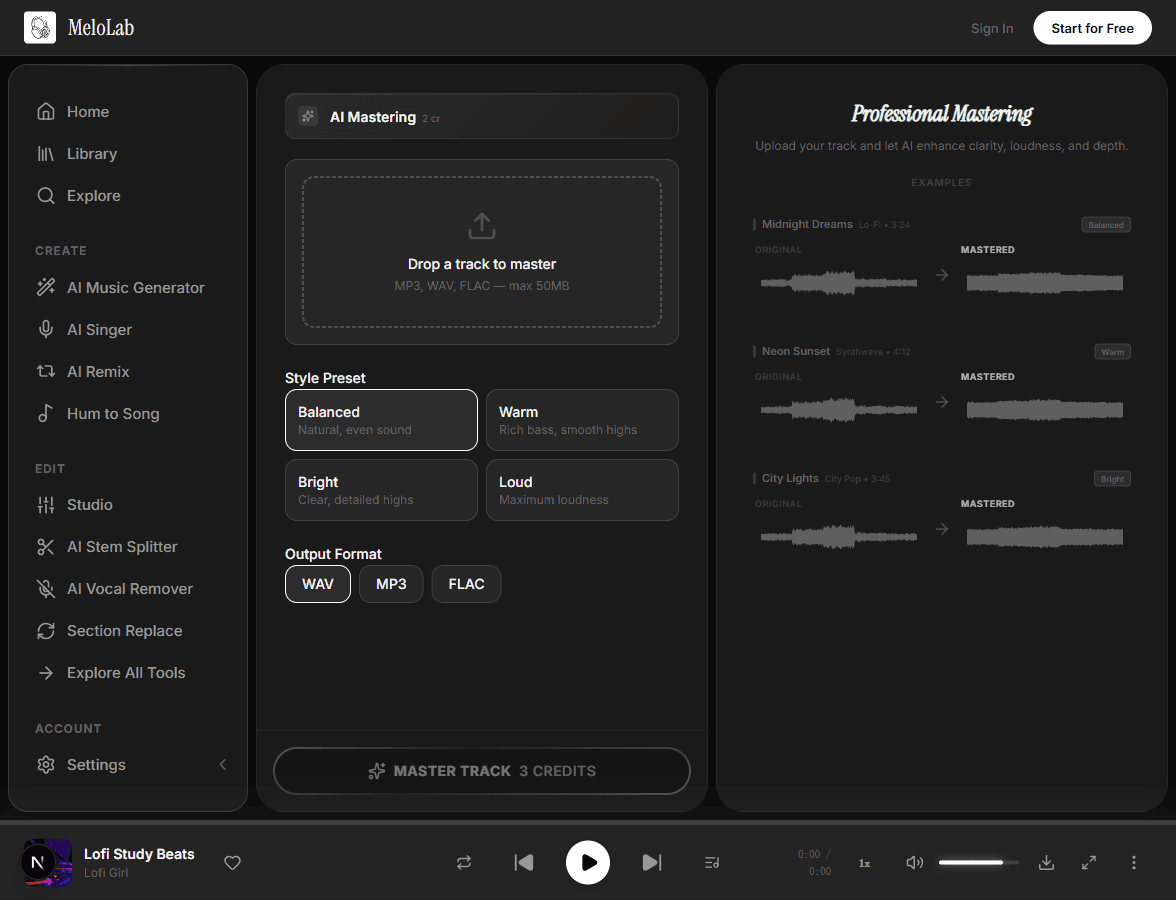Open the play queue icon
Screen dimensions: 1176x900
point(712,862)
